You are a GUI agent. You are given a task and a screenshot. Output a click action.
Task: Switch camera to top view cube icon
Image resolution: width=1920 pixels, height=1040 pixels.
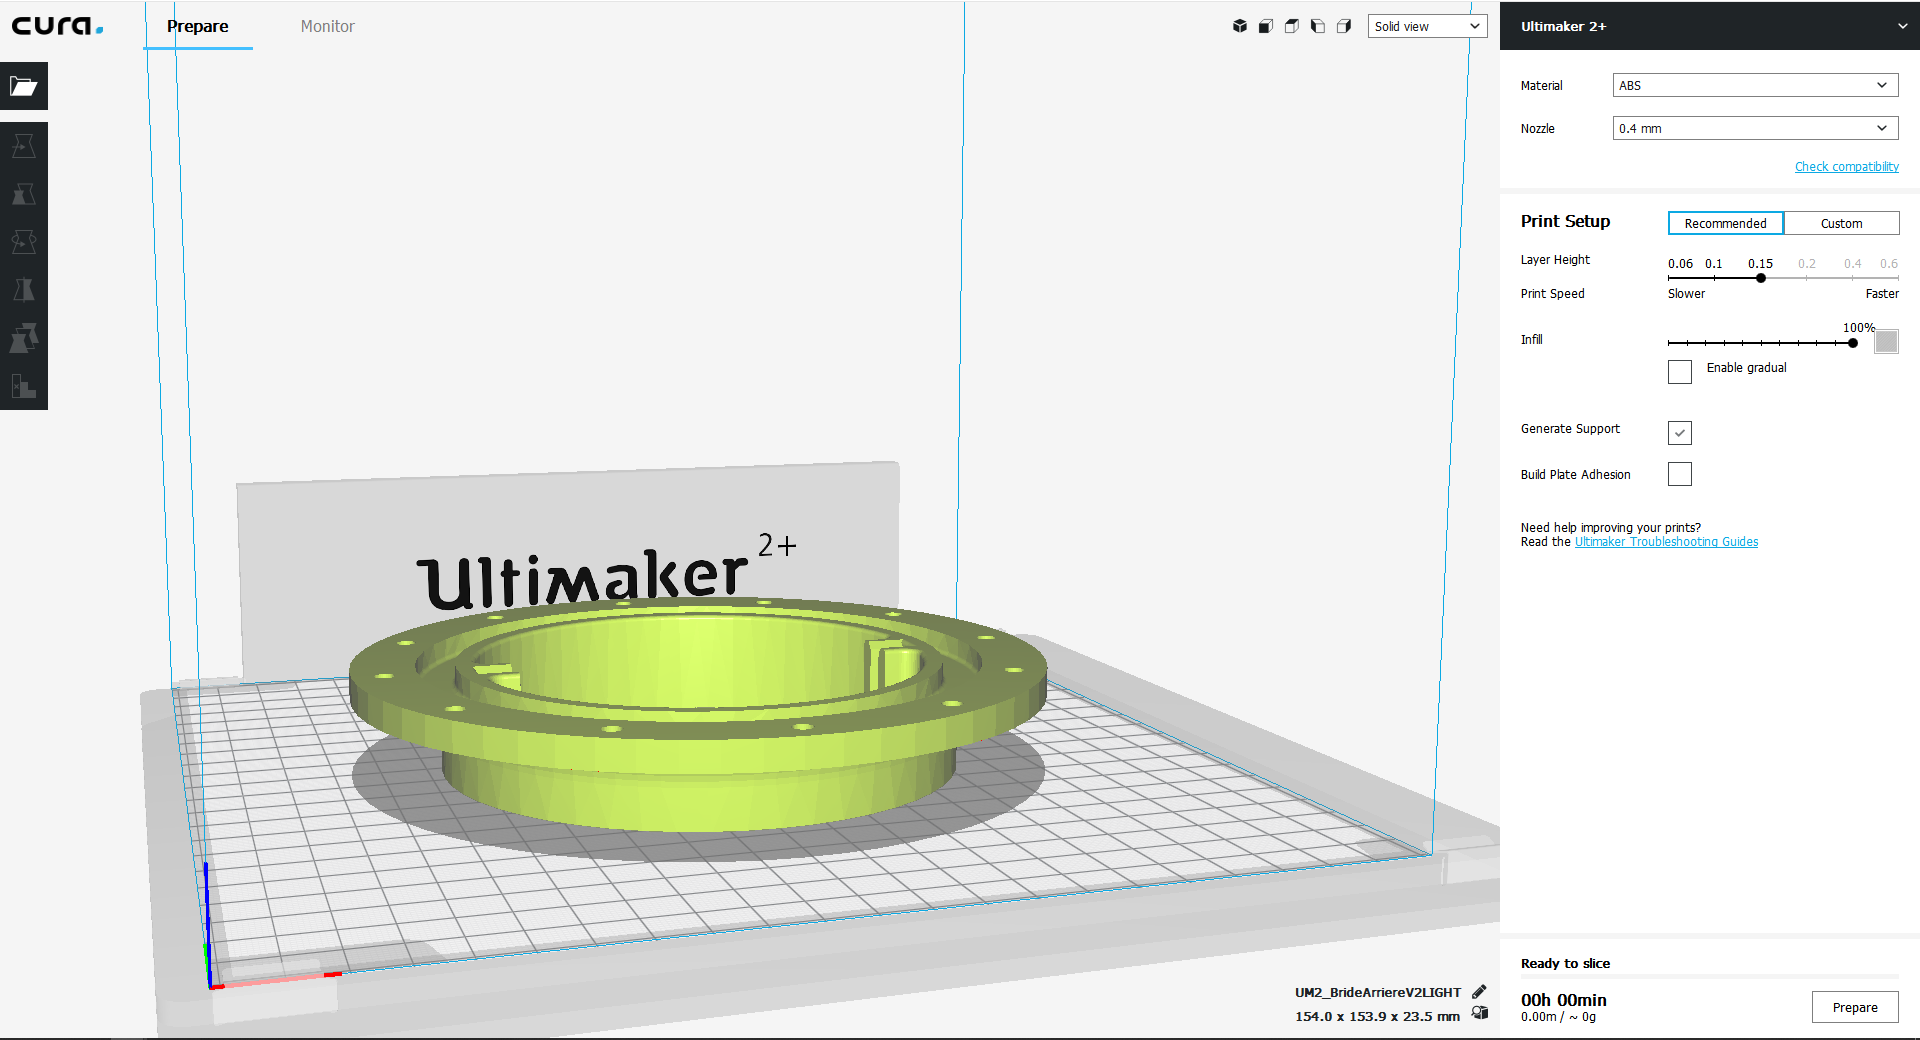click(x=1292, y=26)
